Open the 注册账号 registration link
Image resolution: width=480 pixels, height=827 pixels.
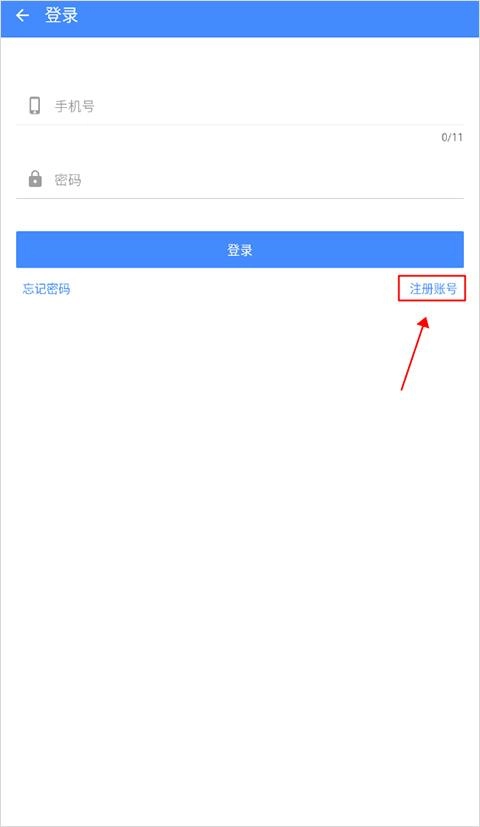pos(433,289)
